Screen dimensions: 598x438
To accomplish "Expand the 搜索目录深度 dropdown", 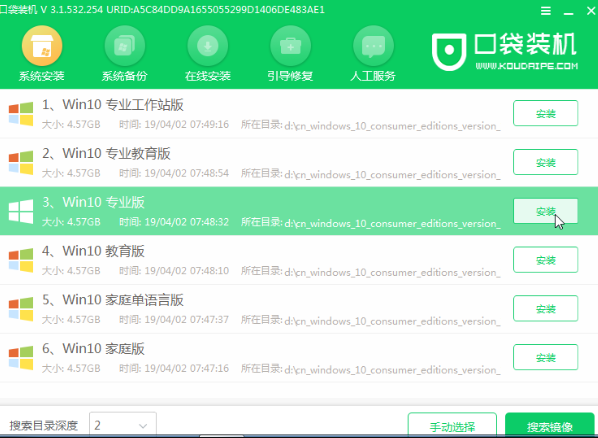I will 123,425.
